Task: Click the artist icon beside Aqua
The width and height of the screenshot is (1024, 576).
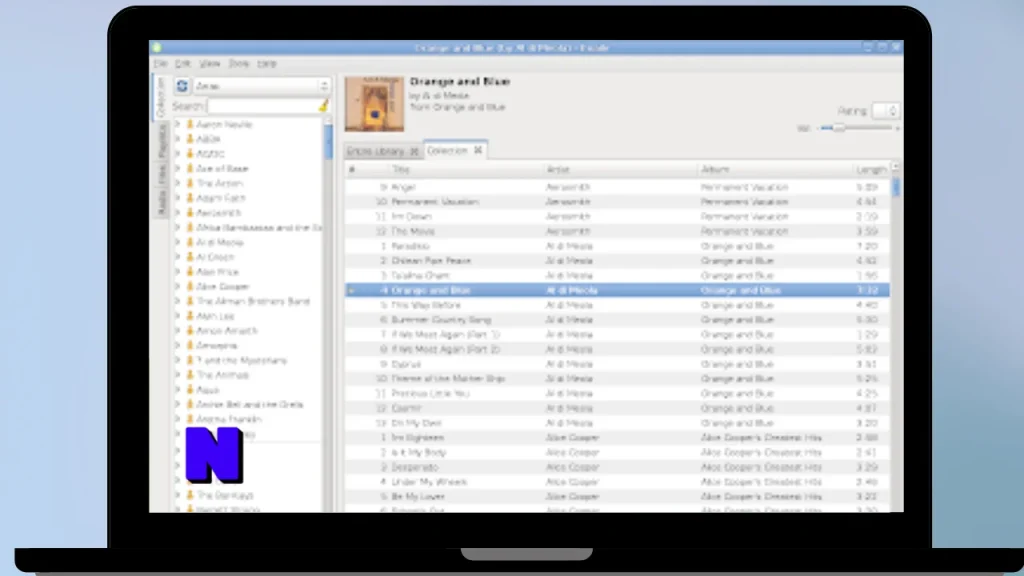Action: coord(190,390)
